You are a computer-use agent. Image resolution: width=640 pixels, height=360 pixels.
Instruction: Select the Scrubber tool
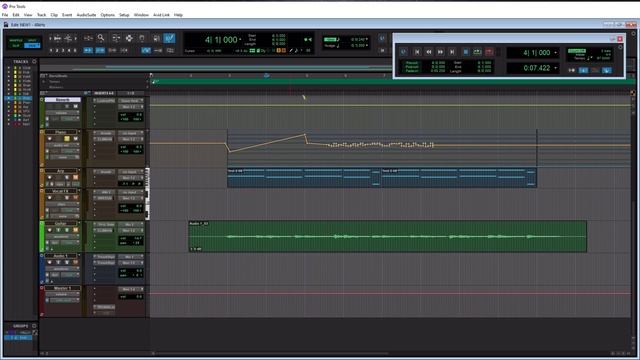(x=156, y=38)
